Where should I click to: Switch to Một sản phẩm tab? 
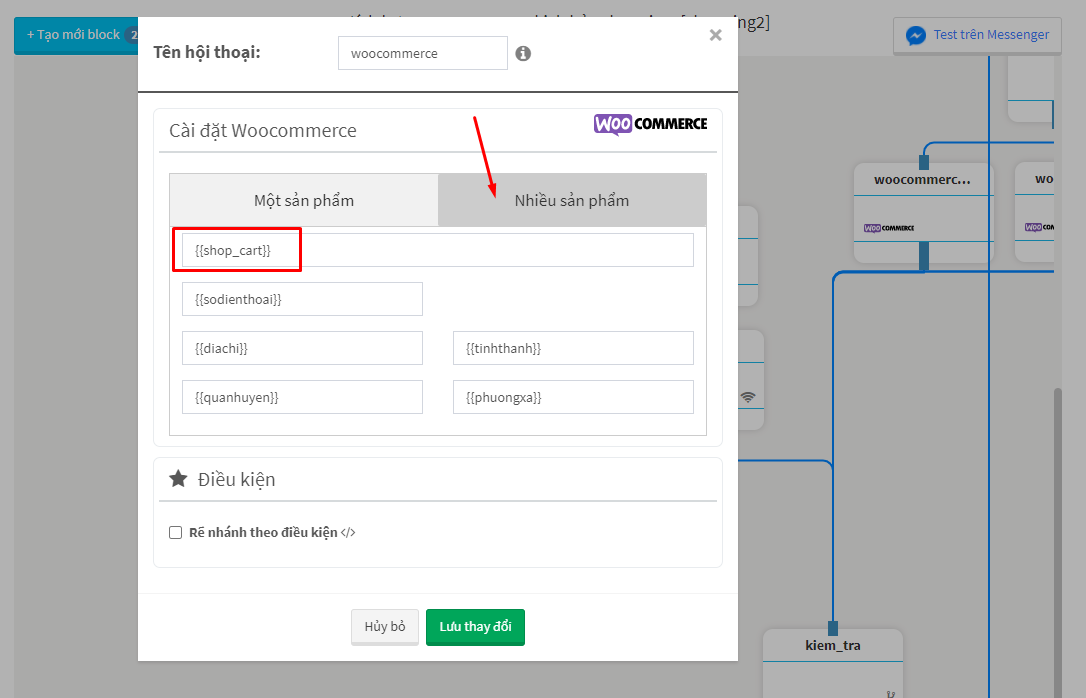click(x=304, y=200)
